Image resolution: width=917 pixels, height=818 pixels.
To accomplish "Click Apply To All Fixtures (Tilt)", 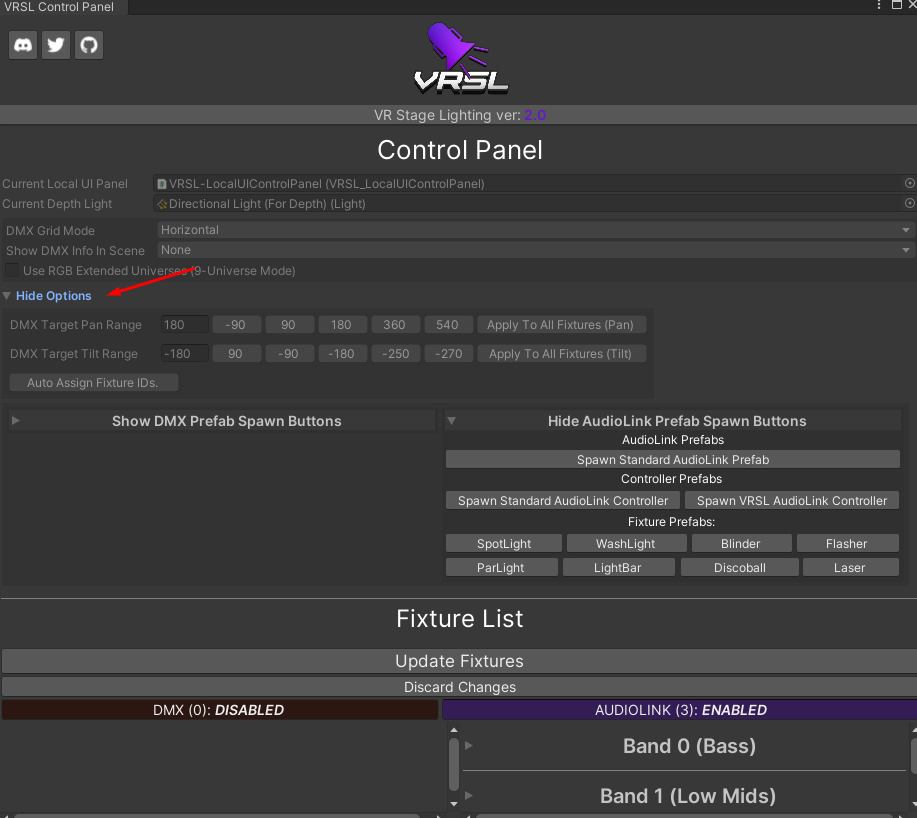I will 561,354.
